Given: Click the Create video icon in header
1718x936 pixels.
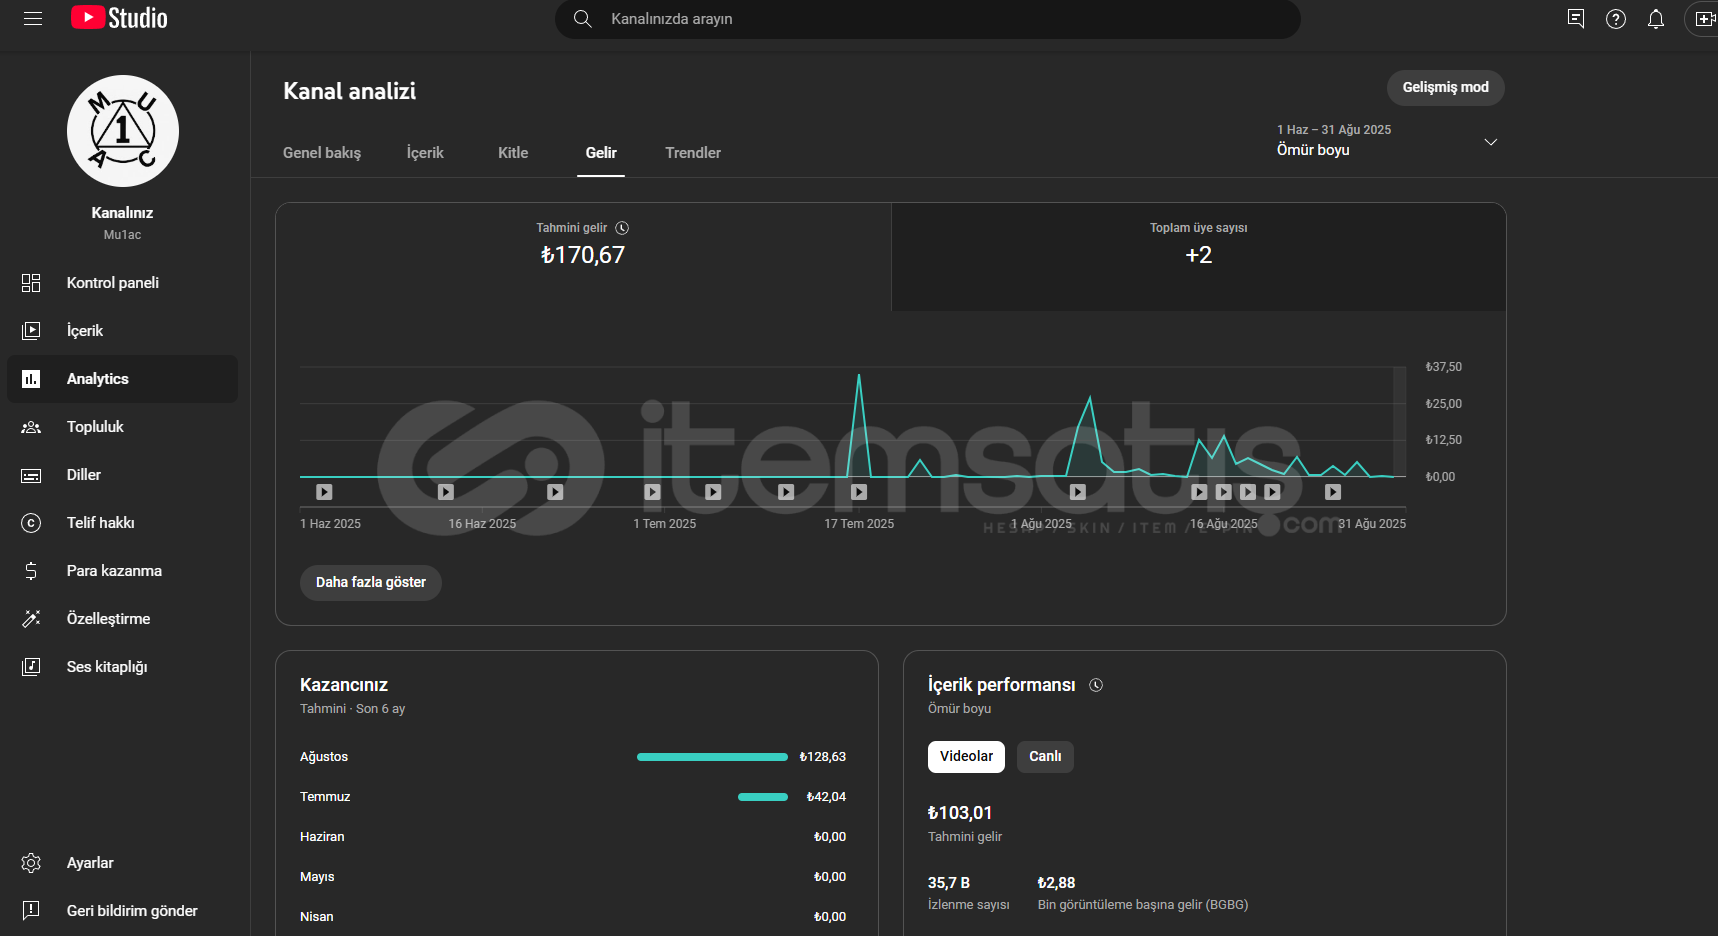Looking at the screenshot, I should 1704,19.
